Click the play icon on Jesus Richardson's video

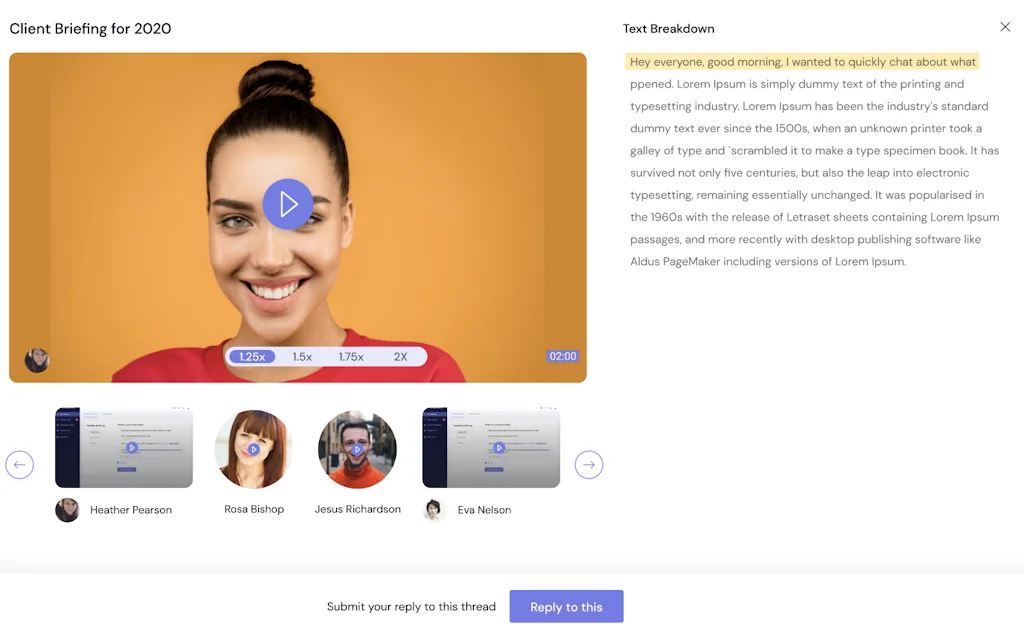[x=358, y=448]
